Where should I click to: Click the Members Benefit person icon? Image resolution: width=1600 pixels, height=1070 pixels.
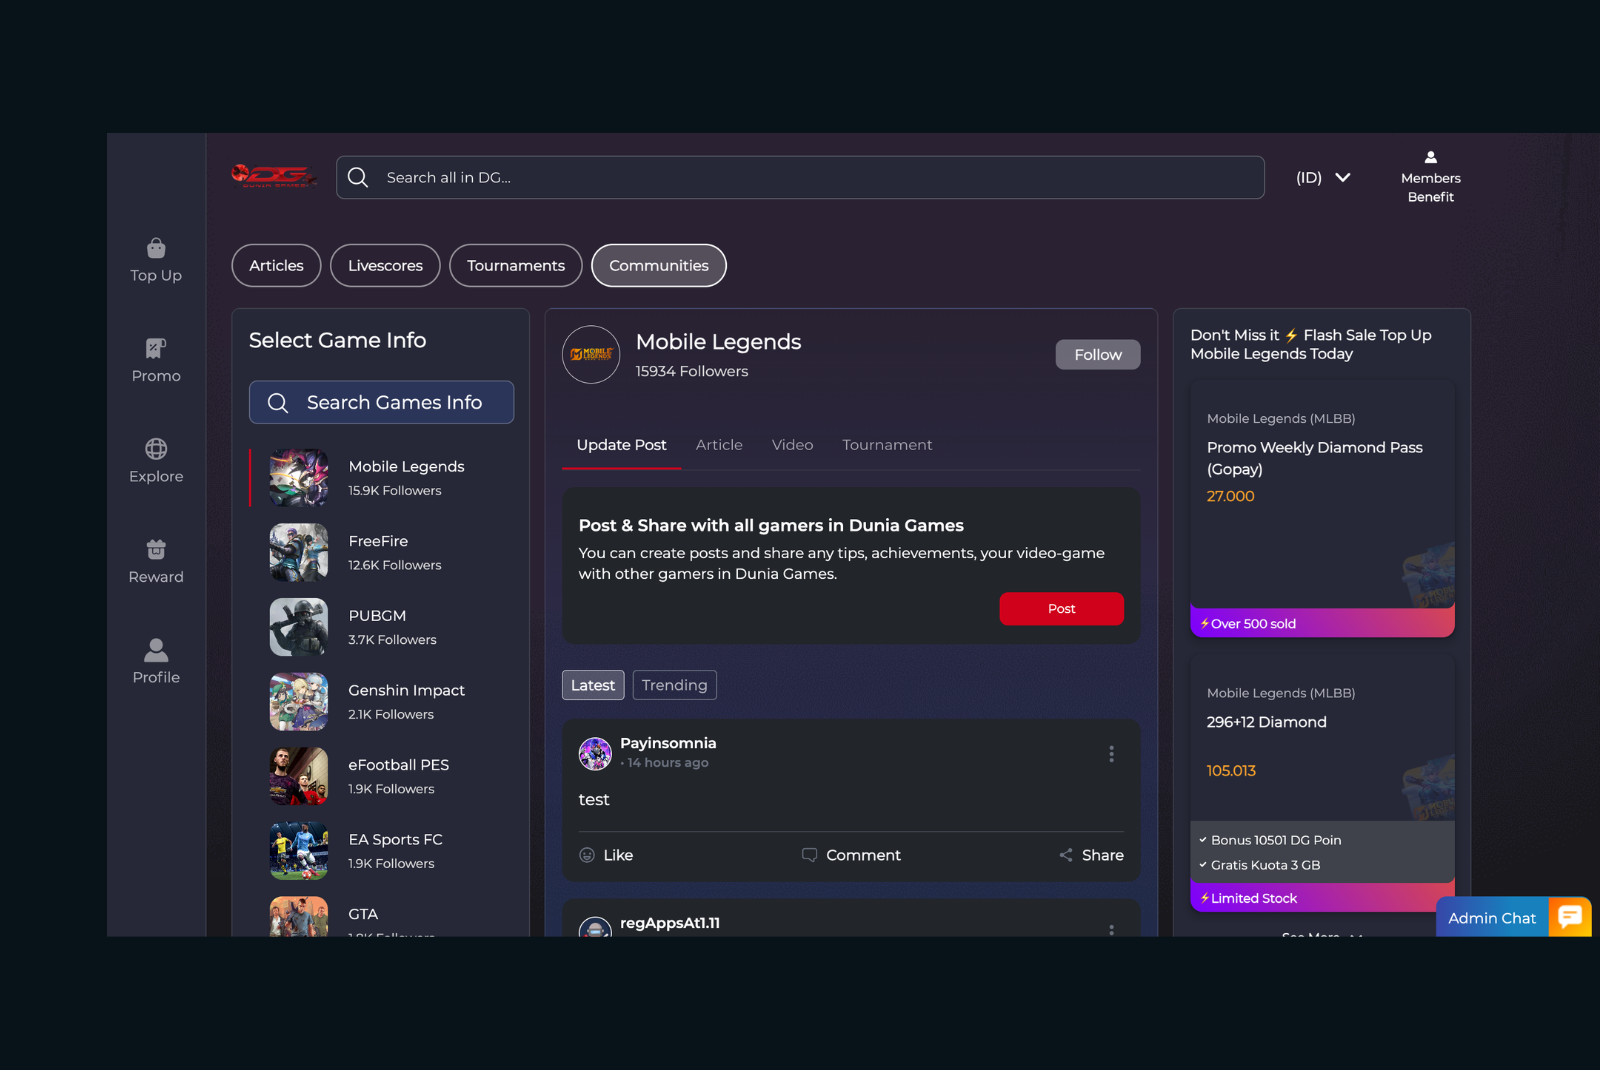tap(1431, 157)
